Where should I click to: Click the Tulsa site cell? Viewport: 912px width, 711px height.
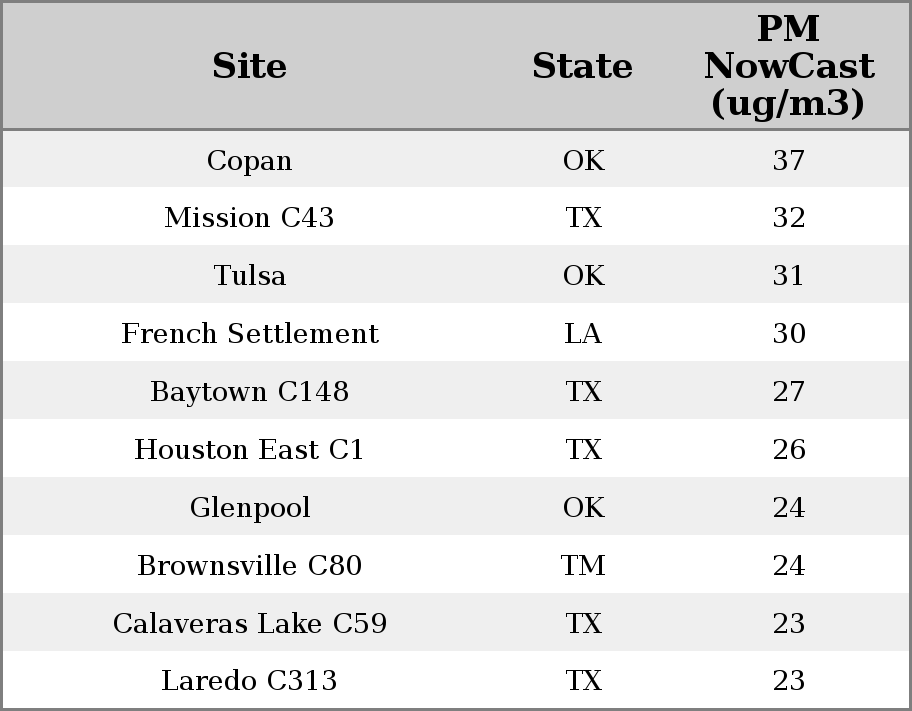tap(249, 276)
